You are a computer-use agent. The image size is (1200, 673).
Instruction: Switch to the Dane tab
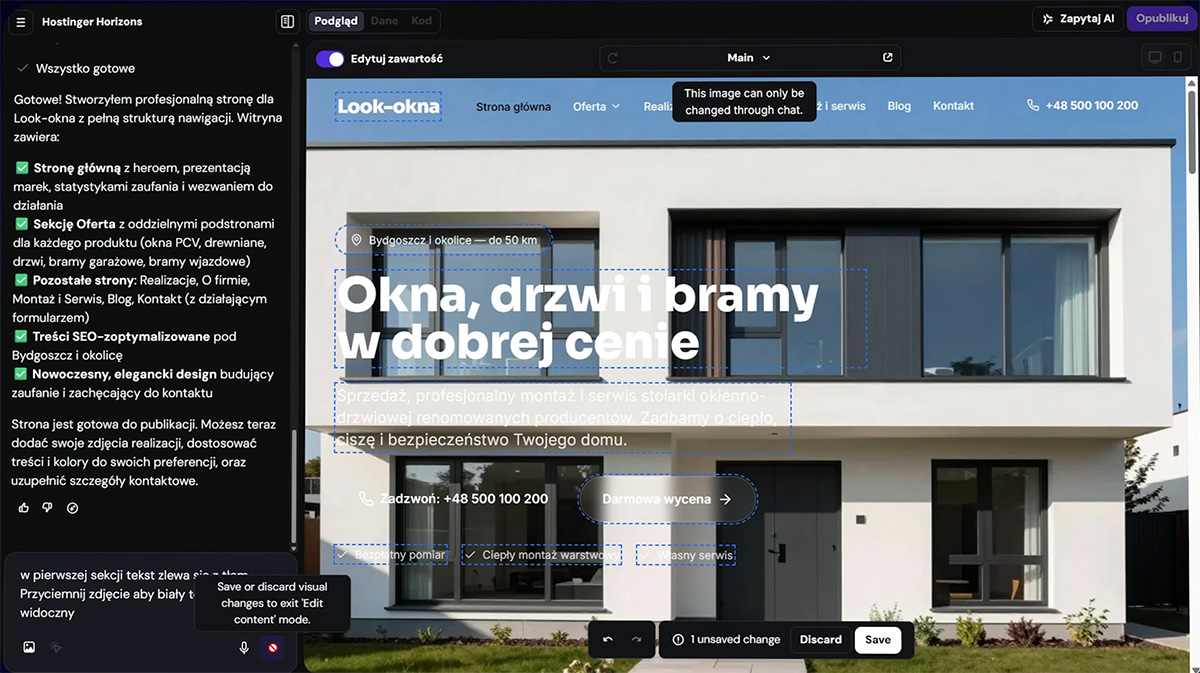(384, 21)
